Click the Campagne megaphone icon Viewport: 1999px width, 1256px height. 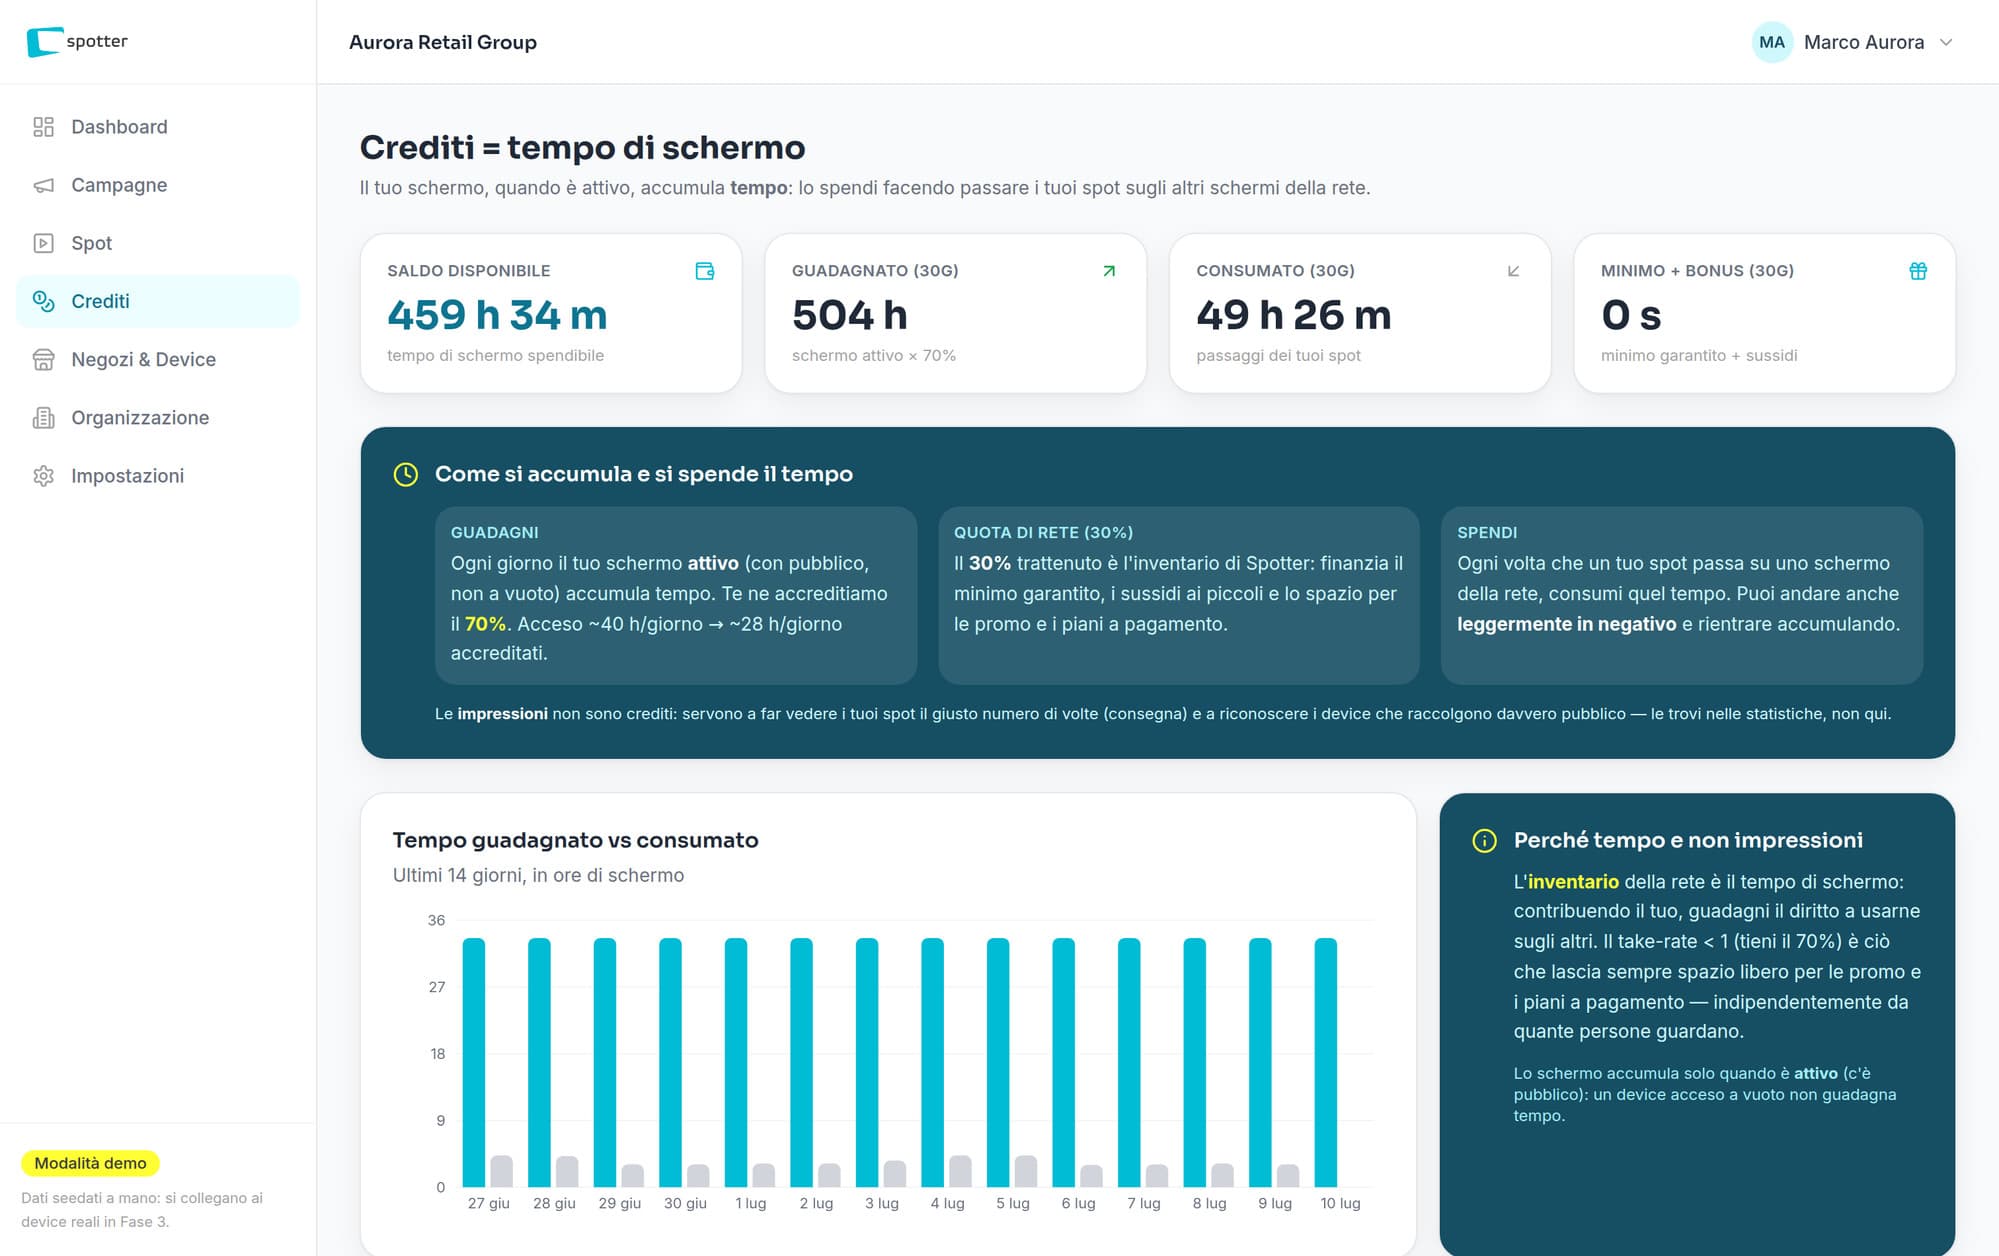point(43,185)
